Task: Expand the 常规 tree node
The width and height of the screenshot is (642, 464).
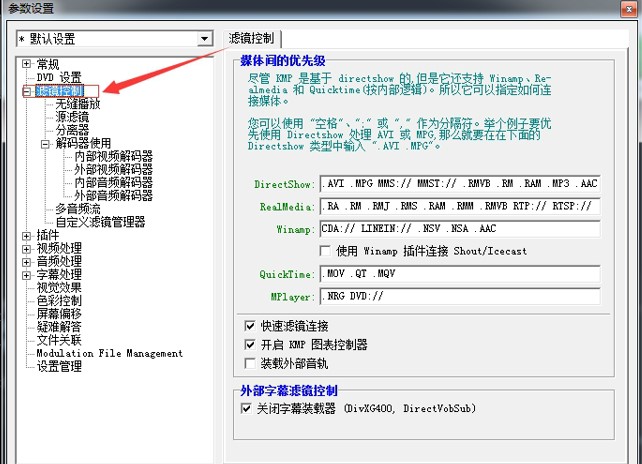Action: point(26,64)
